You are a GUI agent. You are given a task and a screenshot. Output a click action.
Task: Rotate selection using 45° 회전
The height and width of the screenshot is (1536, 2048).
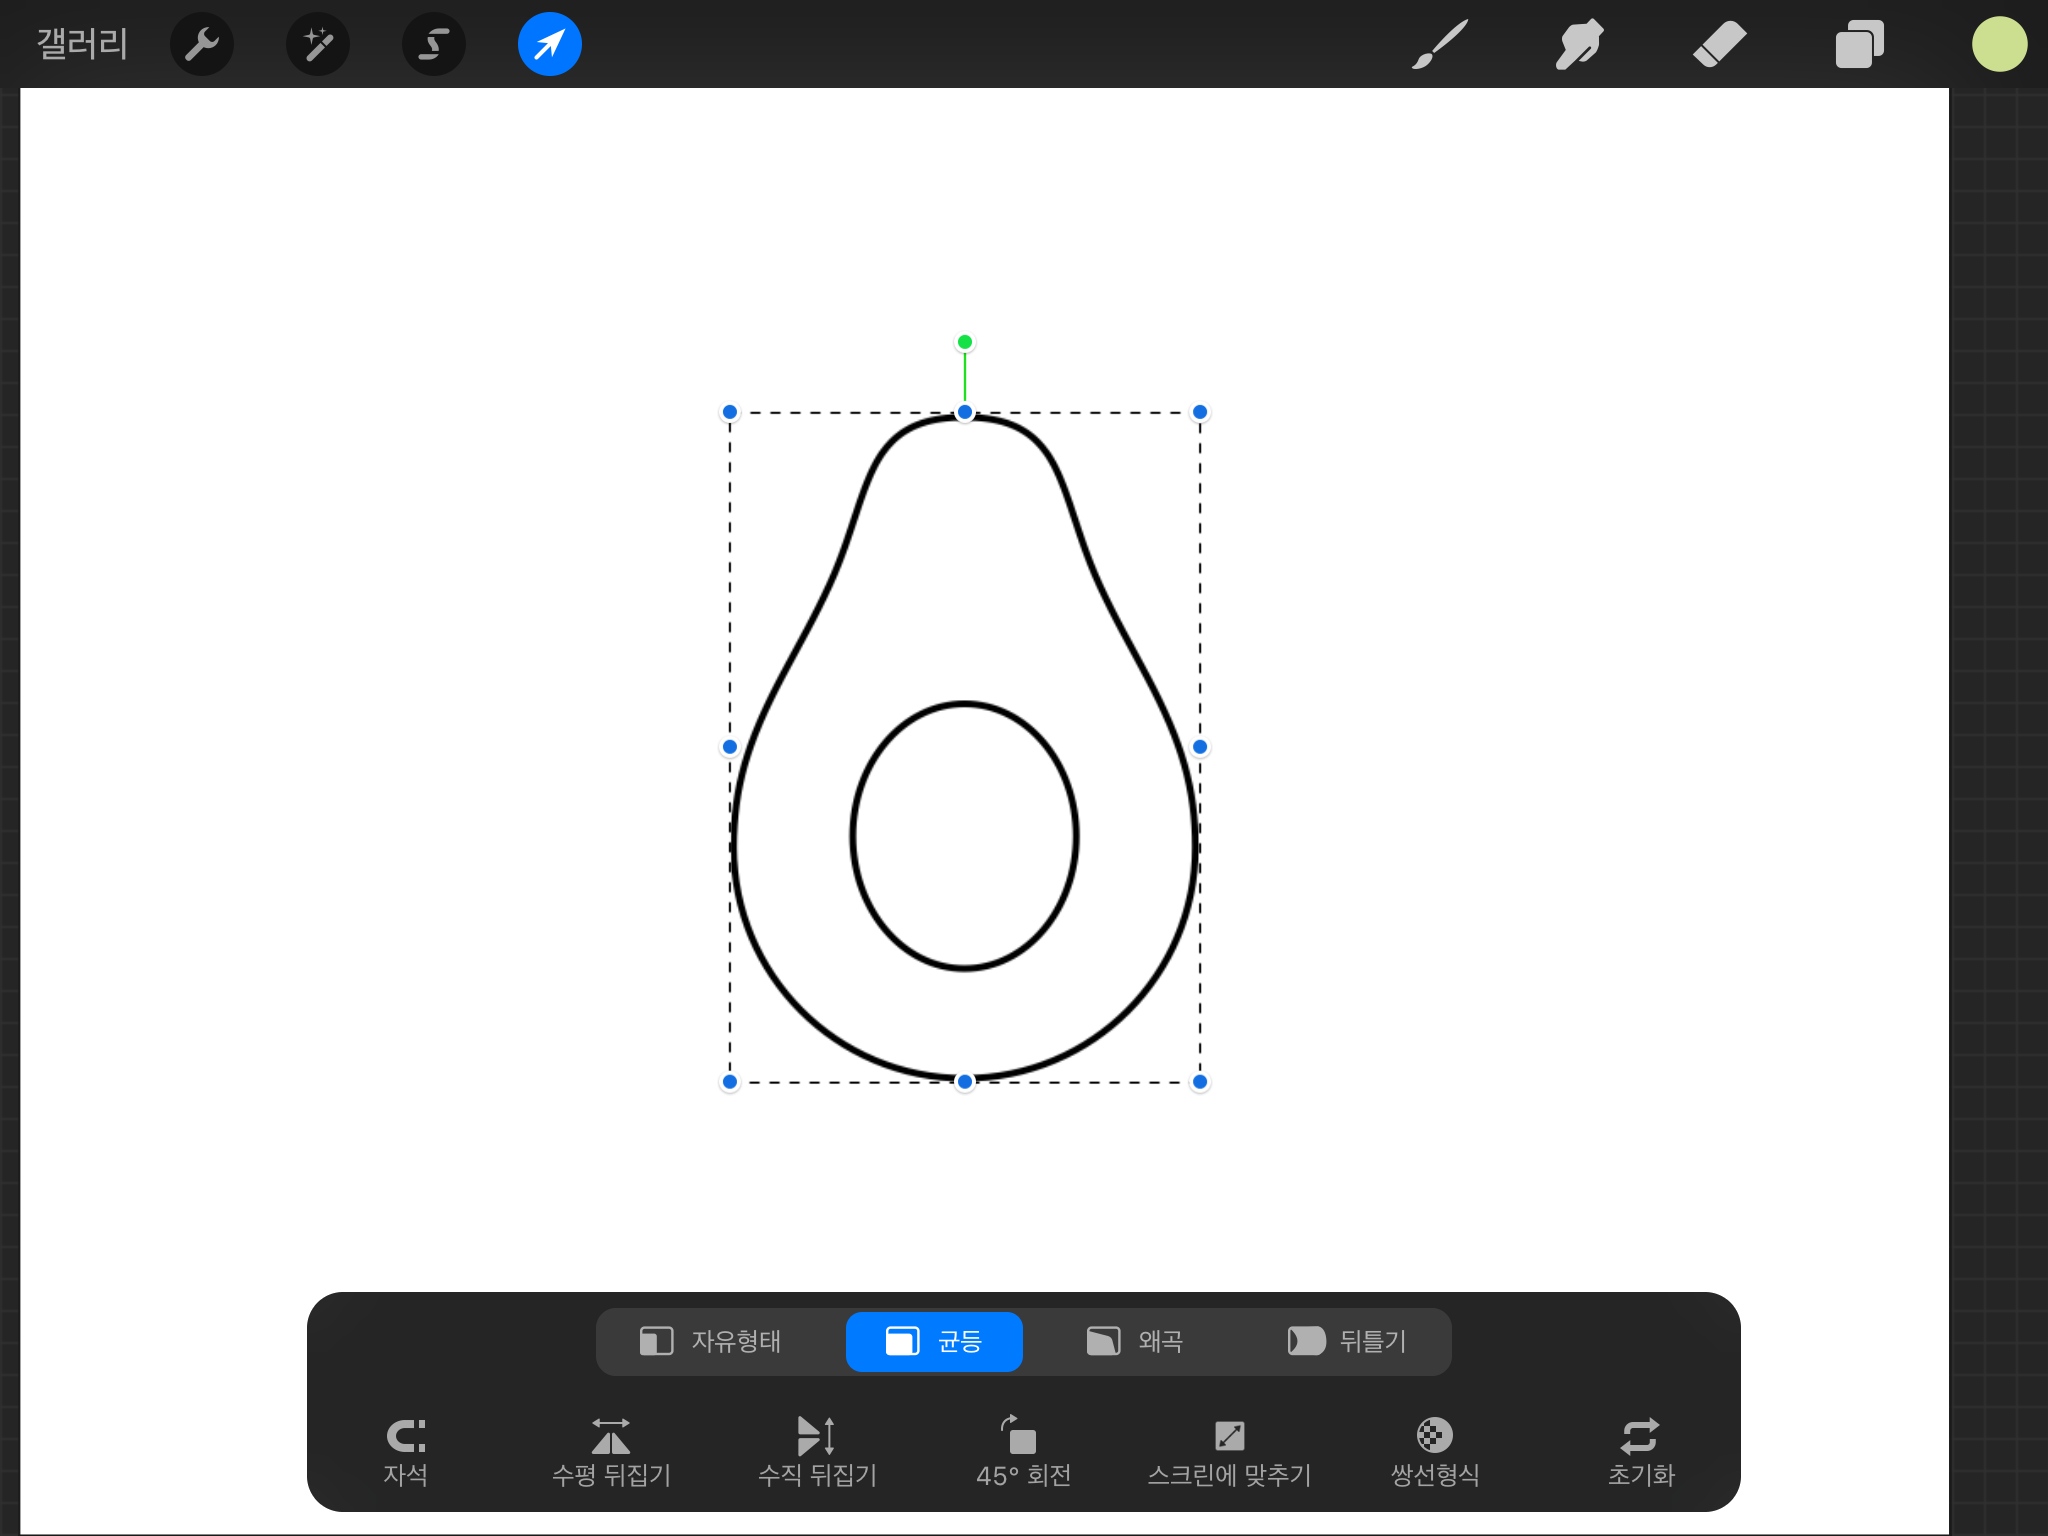(x=1023, y=1451)
